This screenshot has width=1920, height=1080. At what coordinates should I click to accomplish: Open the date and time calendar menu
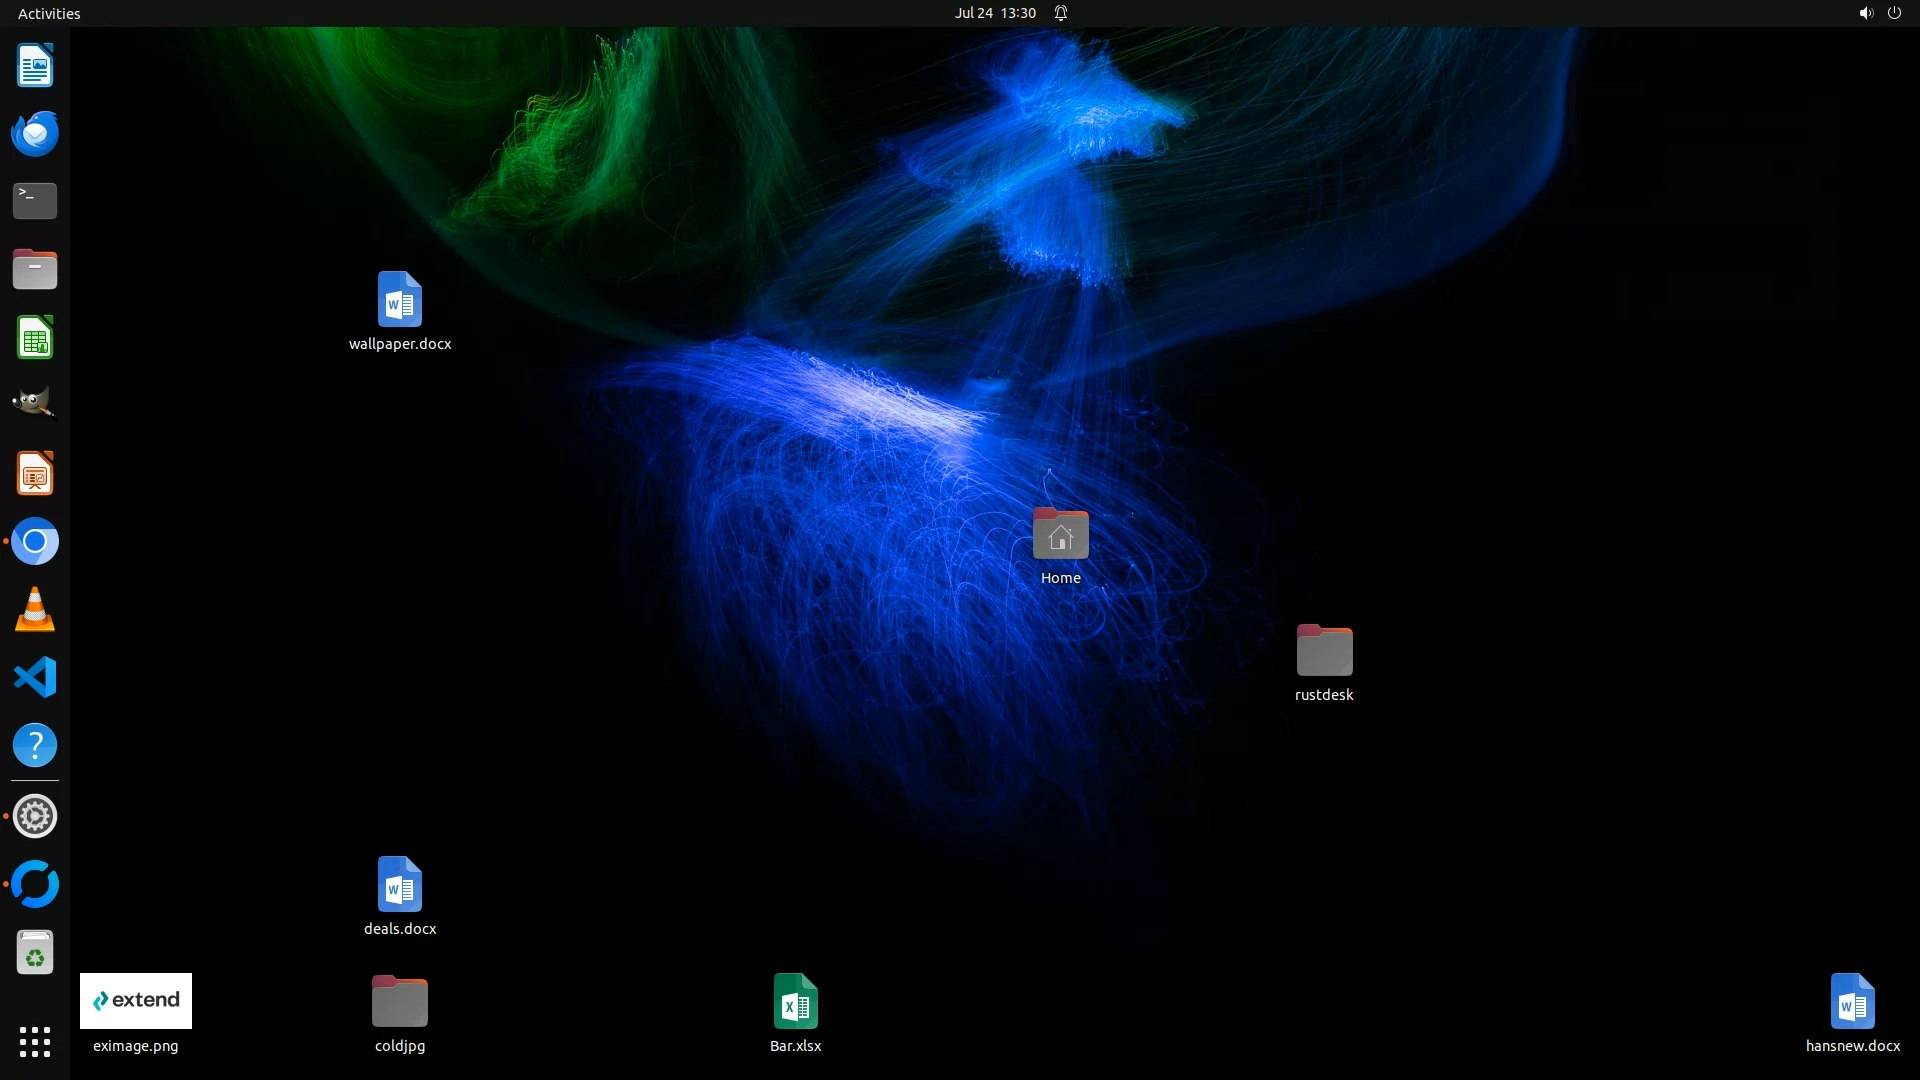click(x=994, y=13)
